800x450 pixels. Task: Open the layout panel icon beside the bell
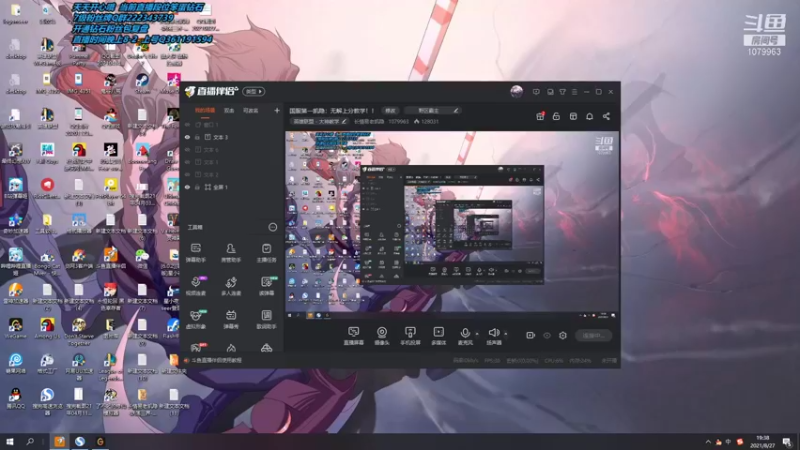point(573,116)
